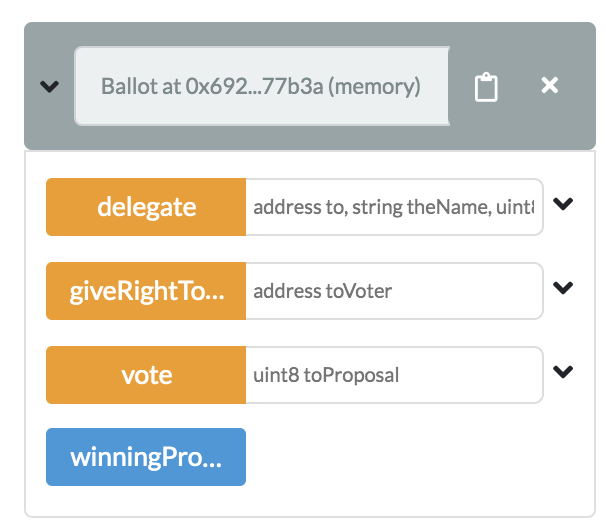The image size is (616, 528).
Task: Focus the delegate arguments input field
Action: pos(394,207)
